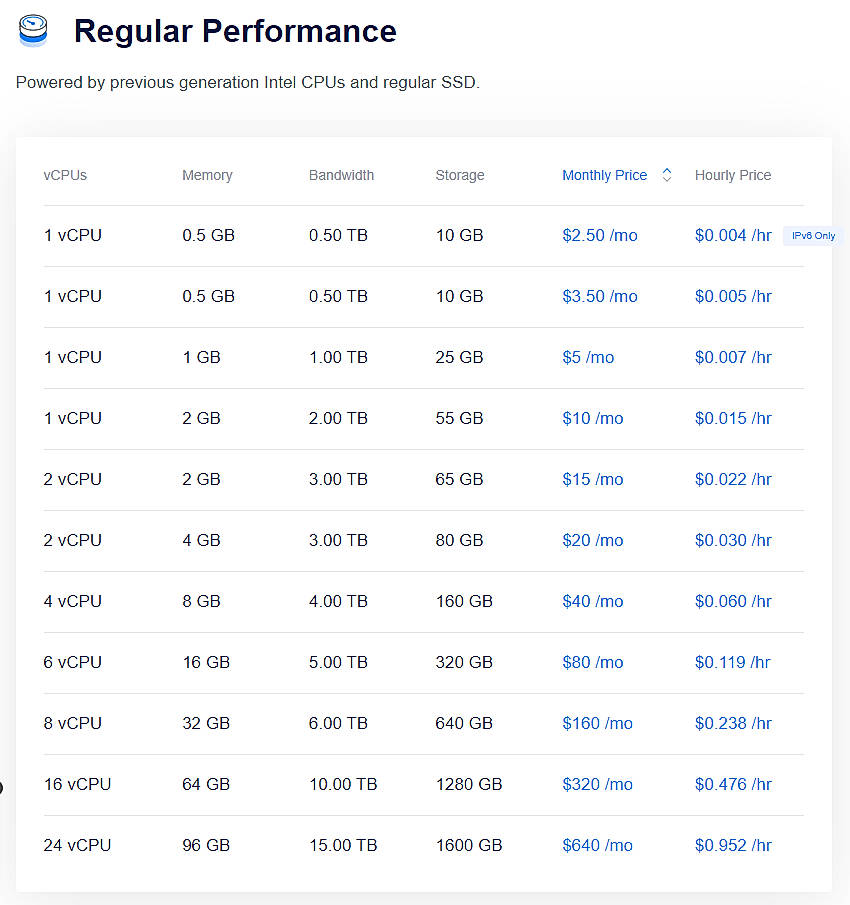
Task: Click the $0.022 /hr hourly price
Action: pos(733,479)
